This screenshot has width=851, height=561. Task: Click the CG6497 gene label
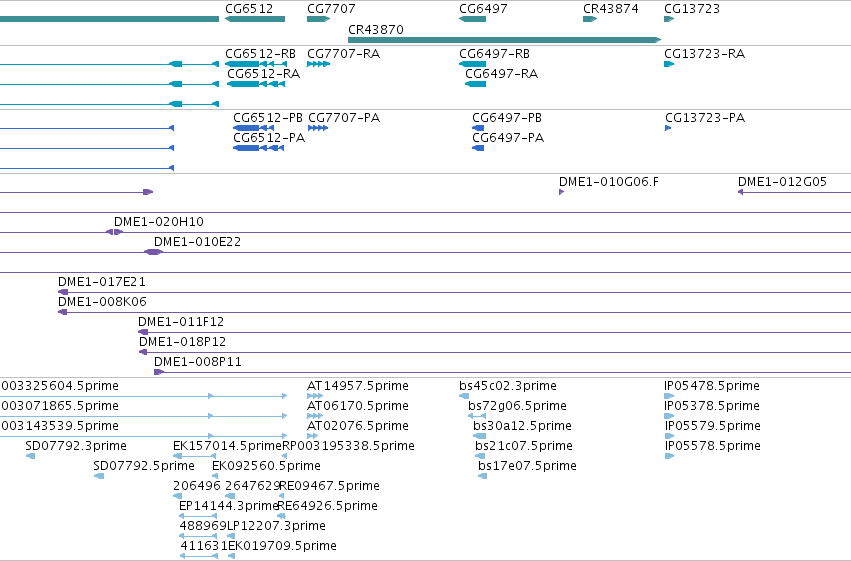[483, 9]
